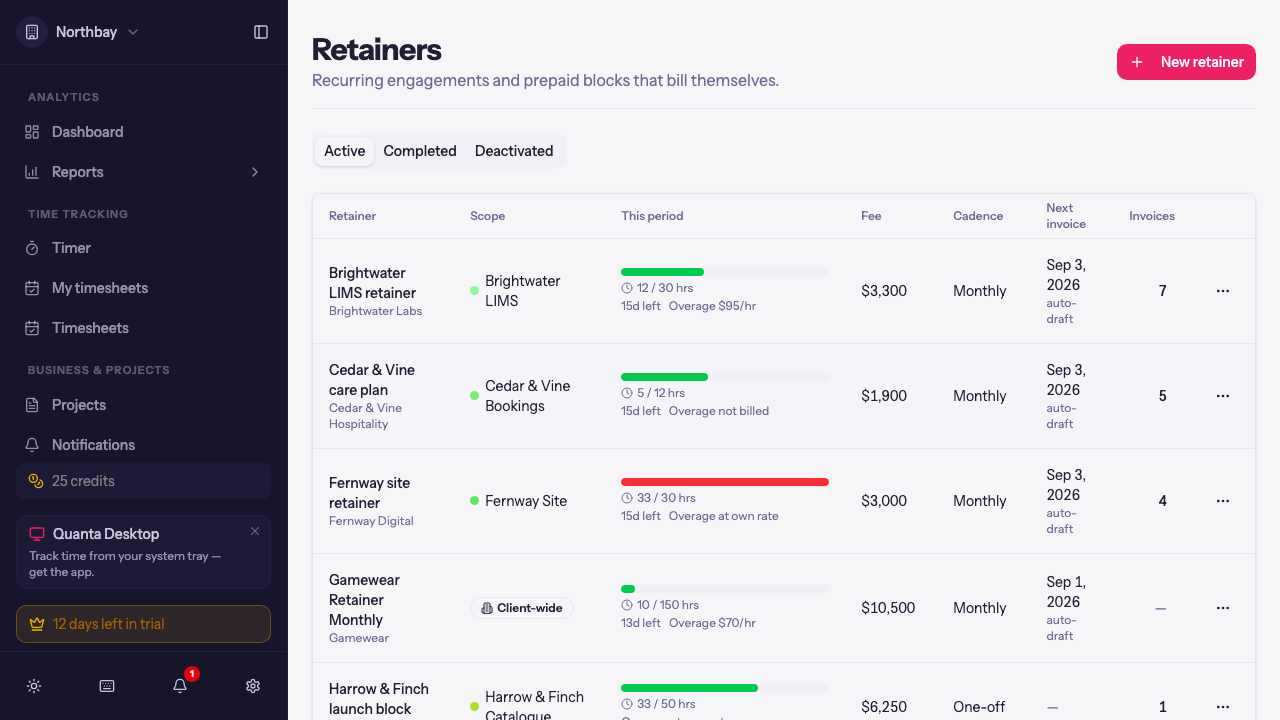Click the invoice count 7 for Brightwater
This screenshot has width=1280, height=720.
[x=1162, y=291]
